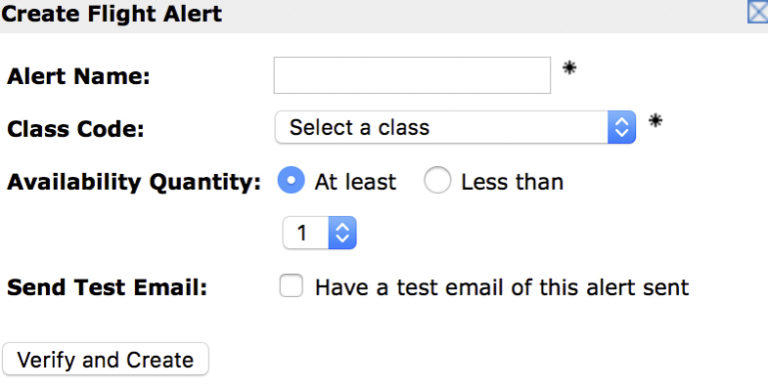Click the blue arrows on quantity selector
768x390 pixels.
(342, 233)
